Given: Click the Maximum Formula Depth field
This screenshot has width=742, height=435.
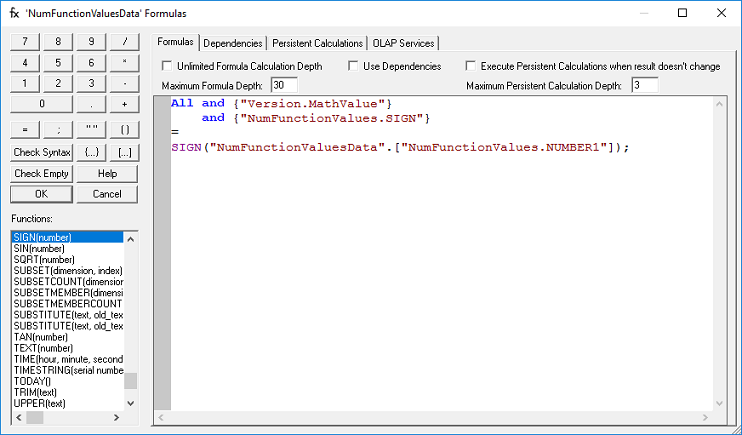Looking at the screenshot, I should (283, 85).
